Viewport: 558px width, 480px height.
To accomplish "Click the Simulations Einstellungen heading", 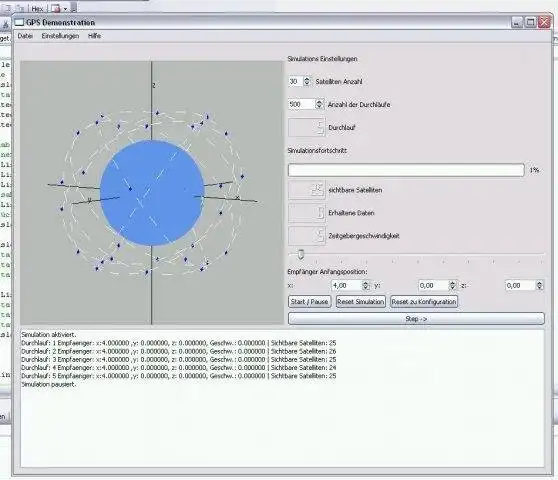I will (x=322, y=59).
